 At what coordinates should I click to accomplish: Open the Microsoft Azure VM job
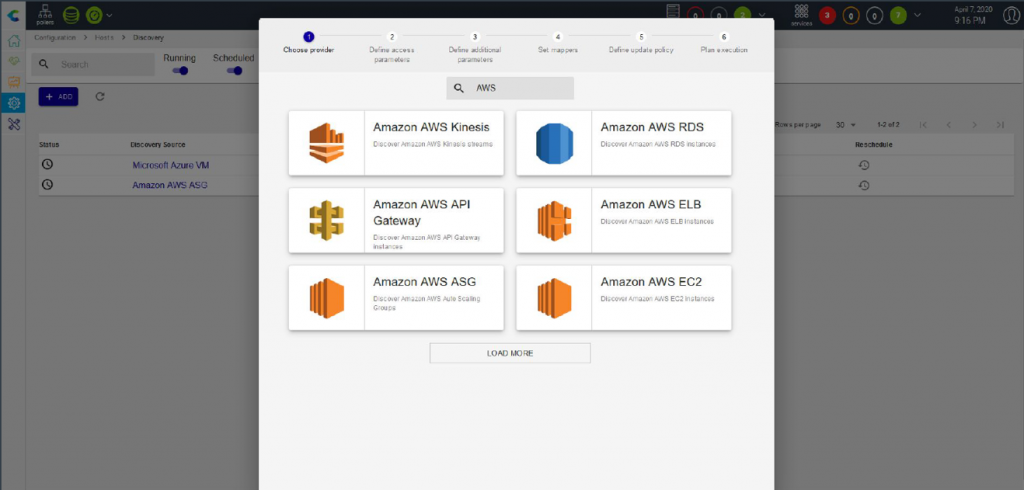[x=170, y=165]
